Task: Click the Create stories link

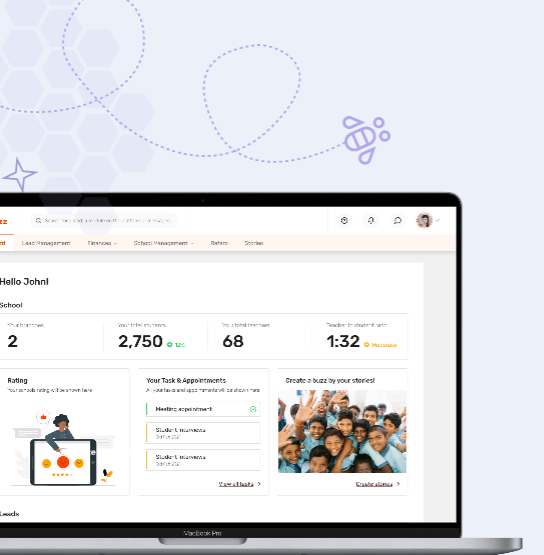Action: point(374,484)
